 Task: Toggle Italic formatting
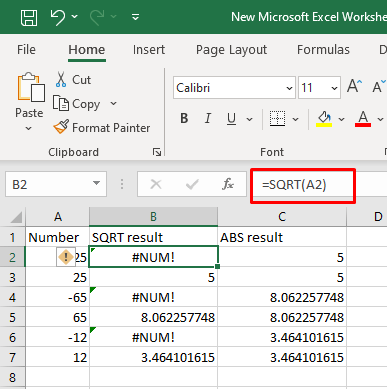[x=208, y=119]
